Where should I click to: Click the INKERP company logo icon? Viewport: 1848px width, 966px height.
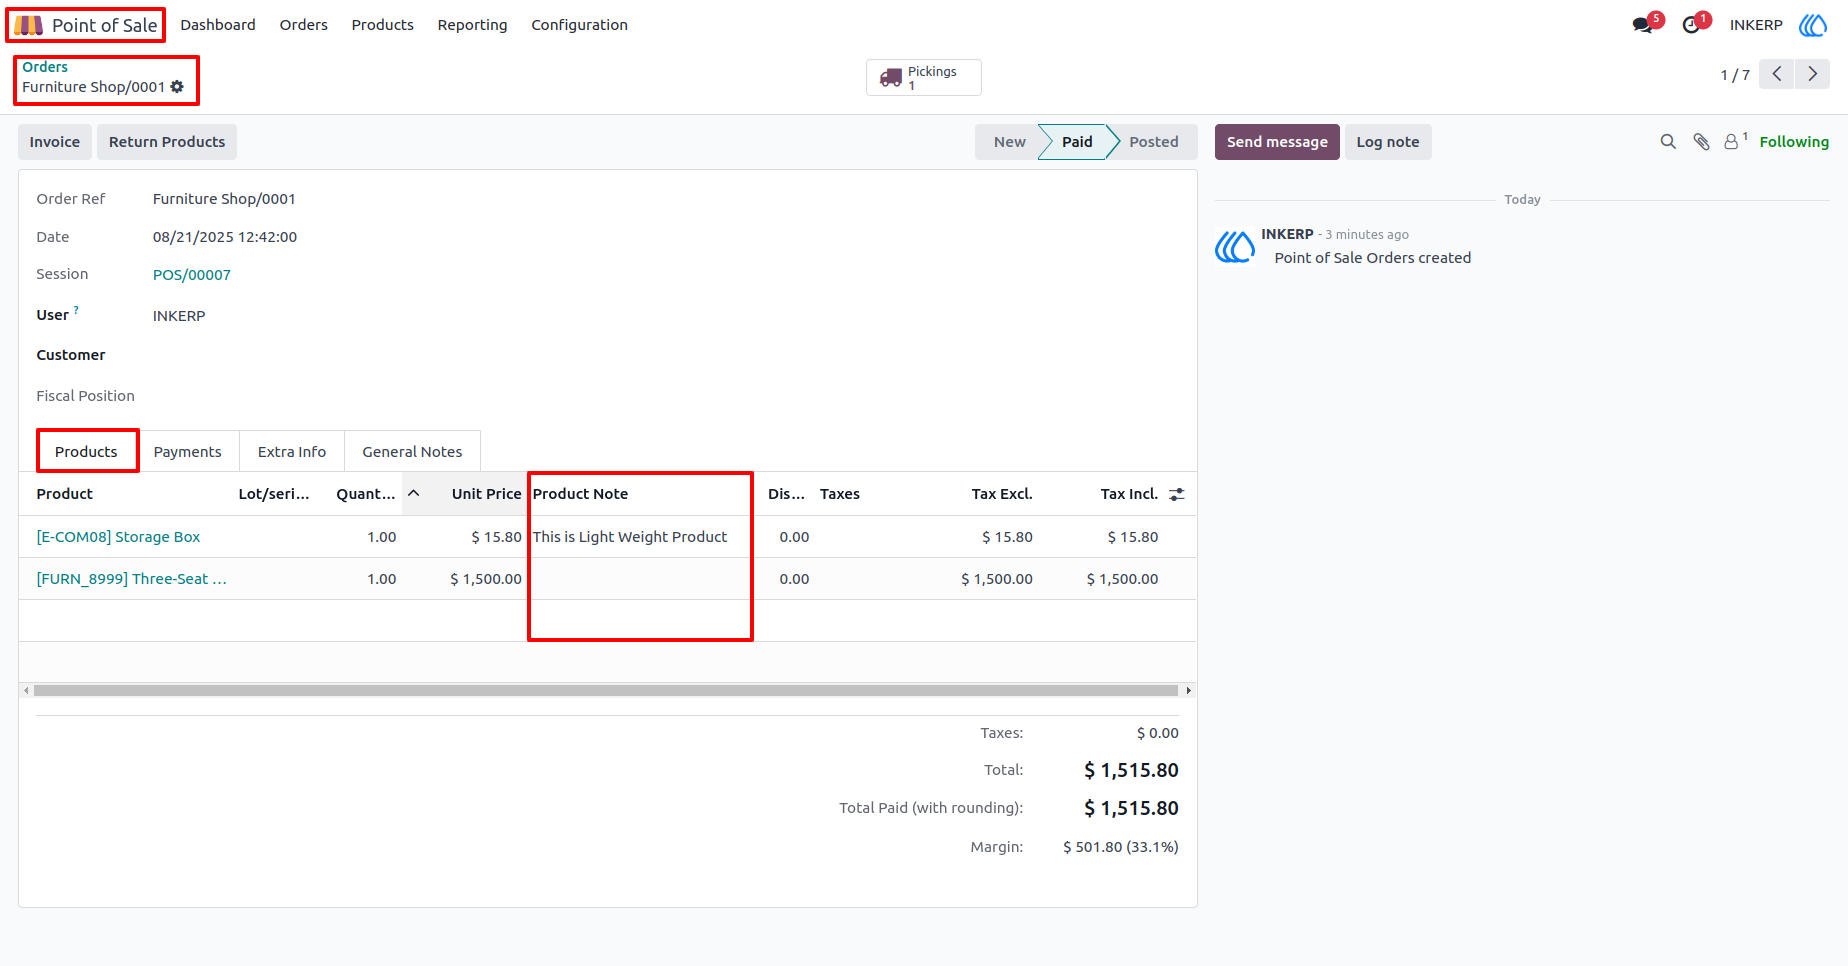[1813, 25]
